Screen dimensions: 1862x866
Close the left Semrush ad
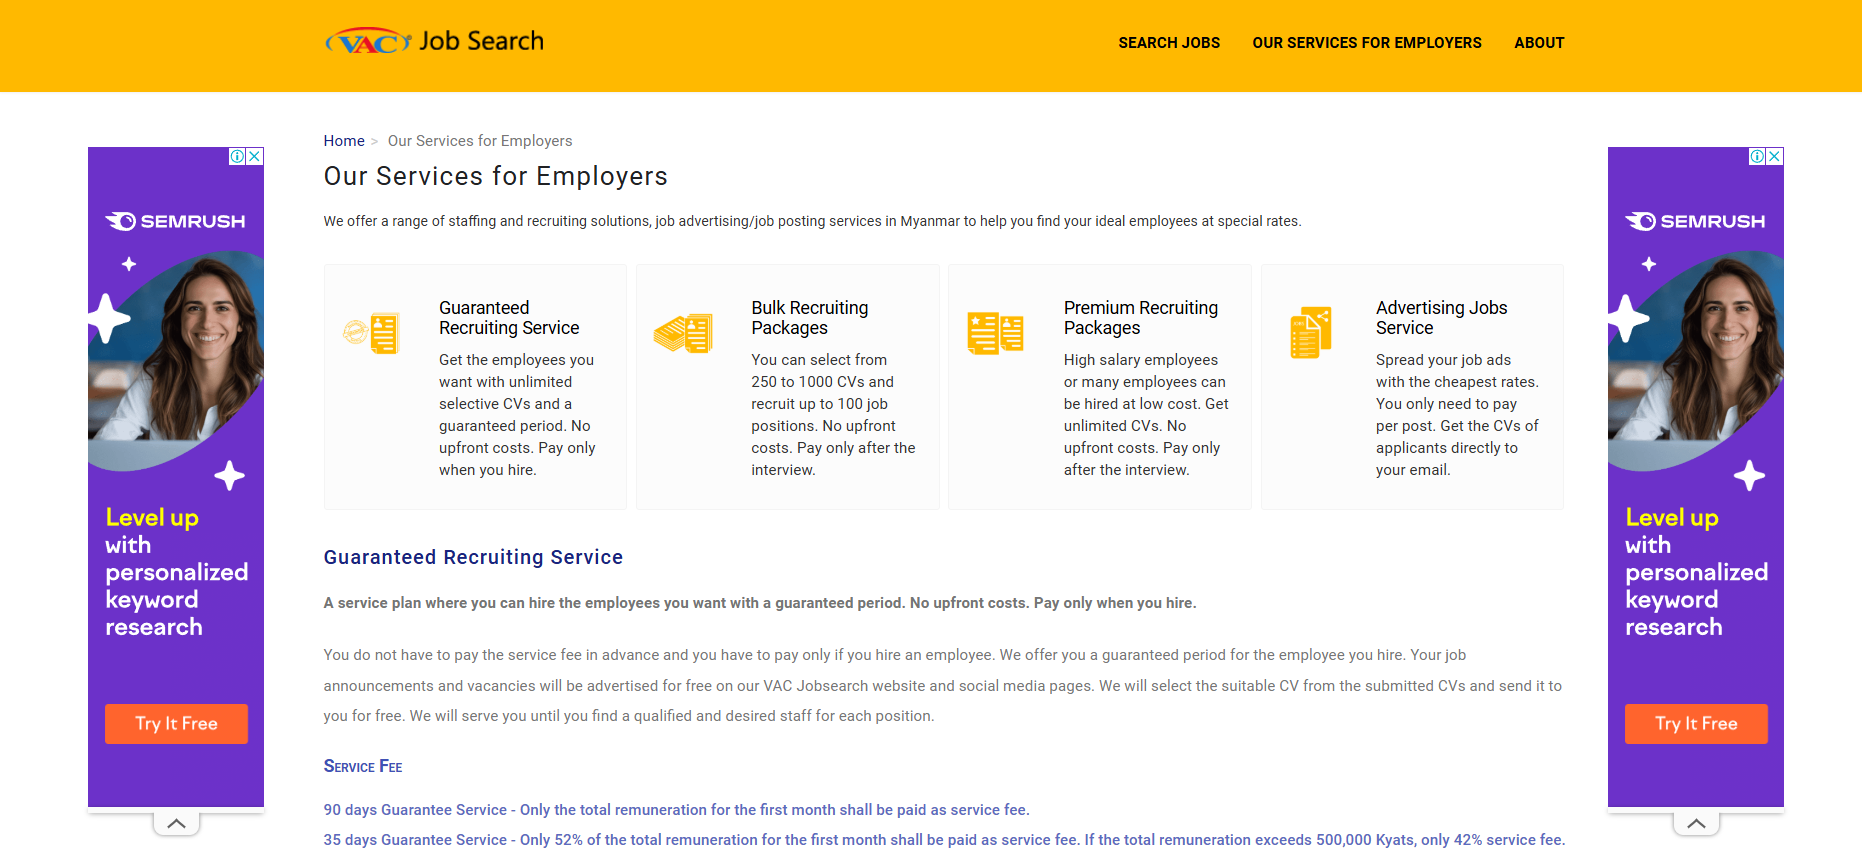255,156
